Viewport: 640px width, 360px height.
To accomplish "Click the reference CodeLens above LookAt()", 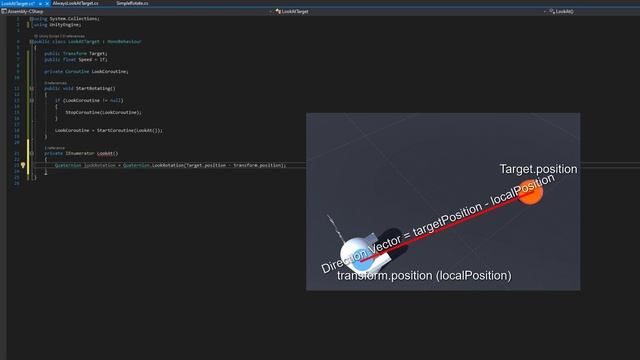I will 55,148.
